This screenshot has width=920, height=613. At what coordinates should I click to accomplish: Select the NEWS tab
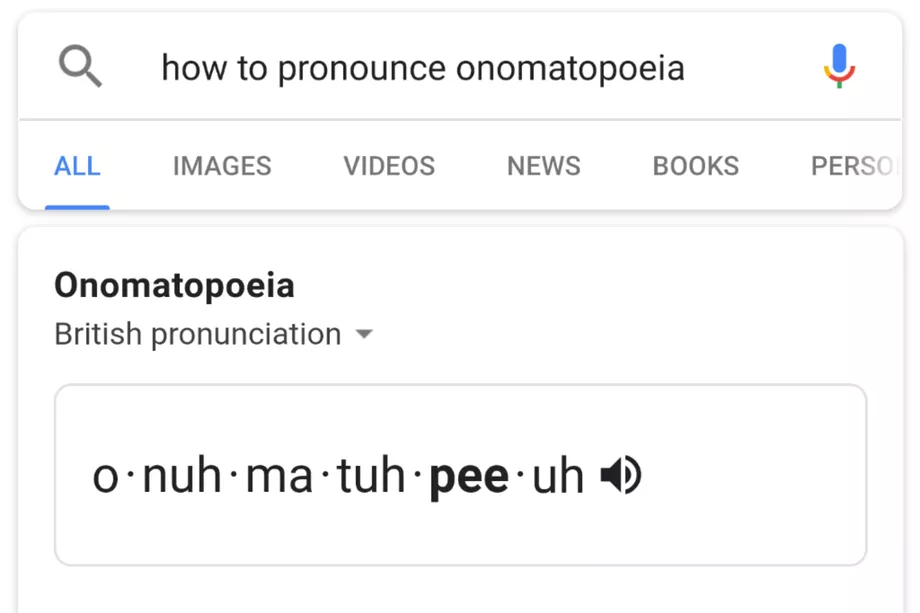click(544, 166)
